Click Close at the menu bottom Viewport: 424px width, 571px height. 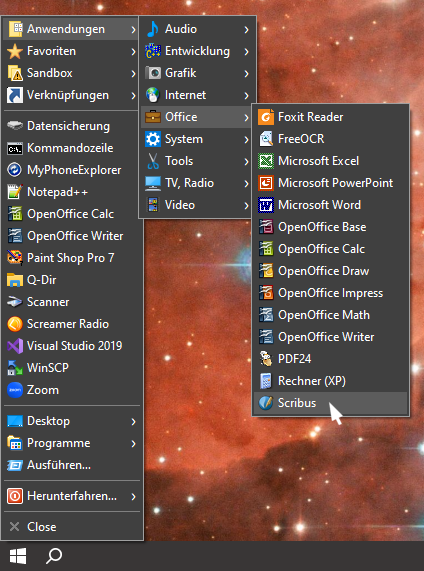click(72, 527)
